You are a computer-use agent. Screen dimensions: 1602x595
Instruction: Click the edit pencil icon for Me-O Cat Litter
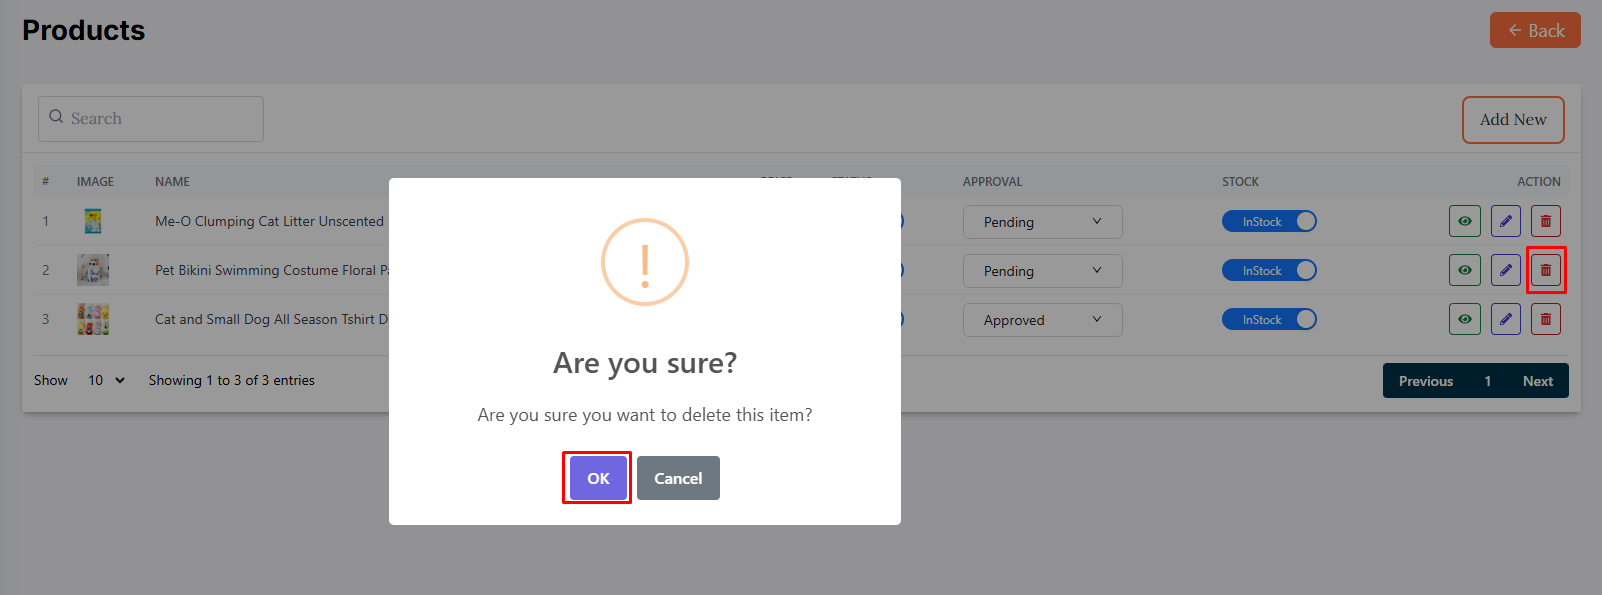[x=1505, y=221]
